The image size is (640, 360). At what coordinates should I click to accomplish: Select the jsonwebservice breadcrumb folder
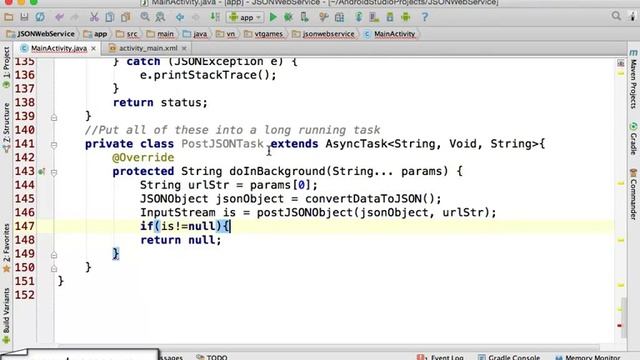[324, 34]
